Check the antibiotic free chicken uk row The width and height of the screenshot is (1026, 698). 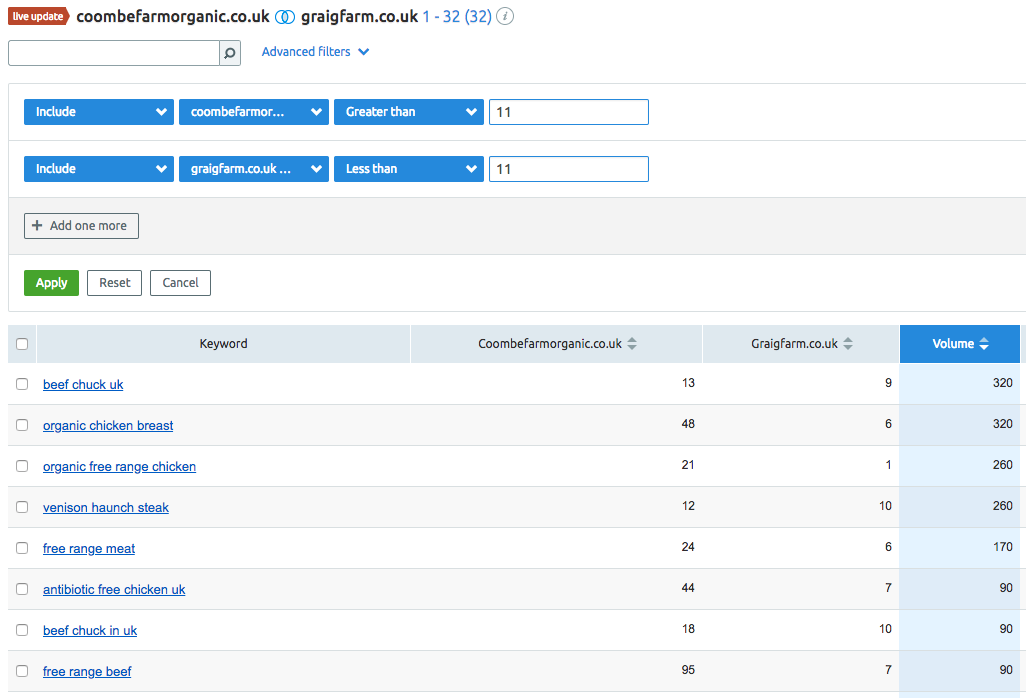(x=22, y=589)
